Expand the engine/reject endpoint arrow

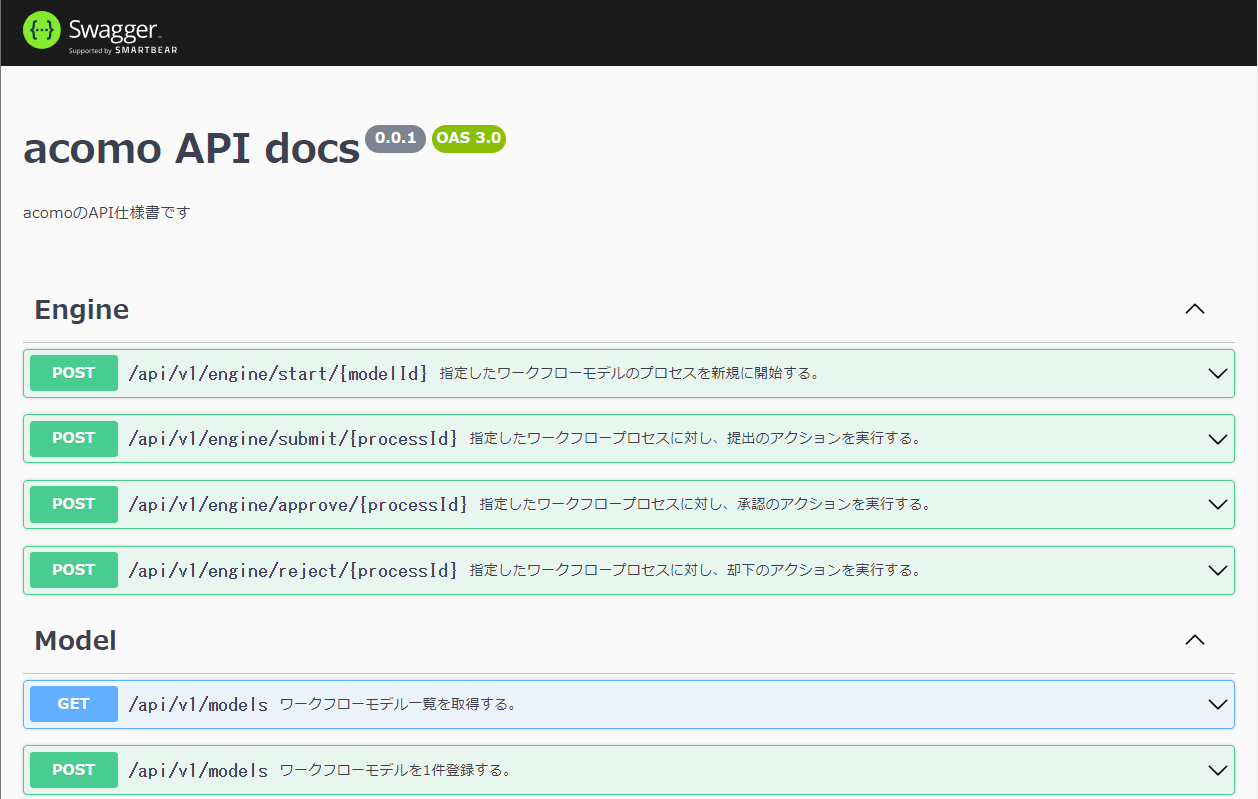[x=1217, y=570]
